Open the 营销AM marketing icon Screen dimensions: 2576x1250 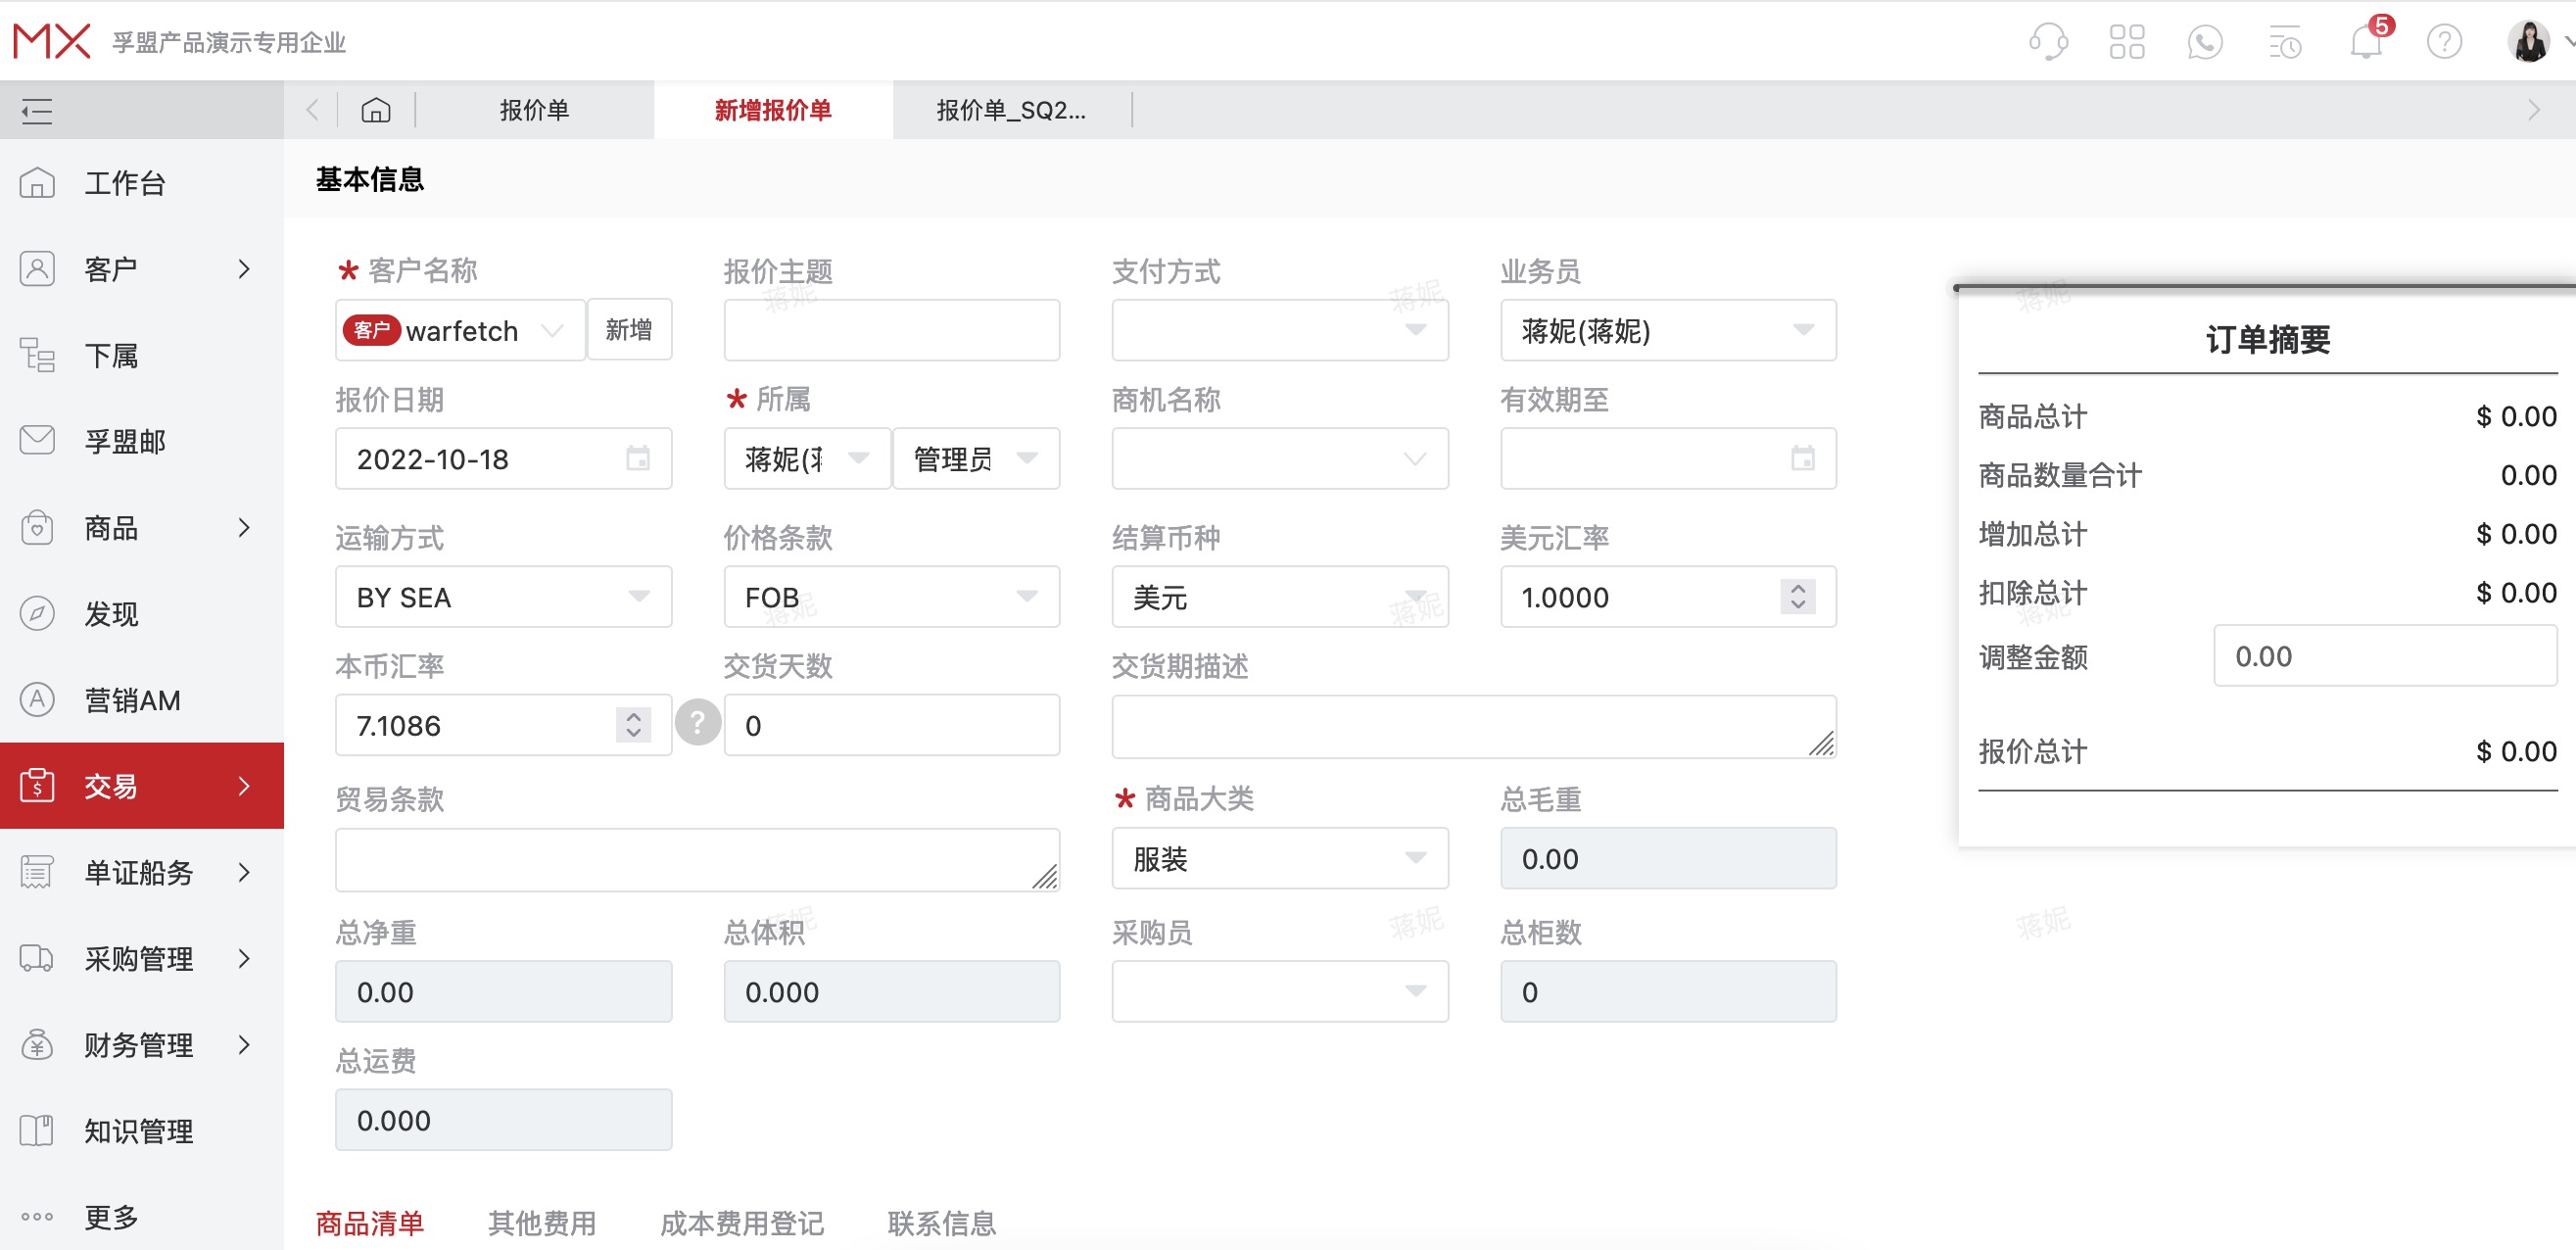(x=37, y=700)
